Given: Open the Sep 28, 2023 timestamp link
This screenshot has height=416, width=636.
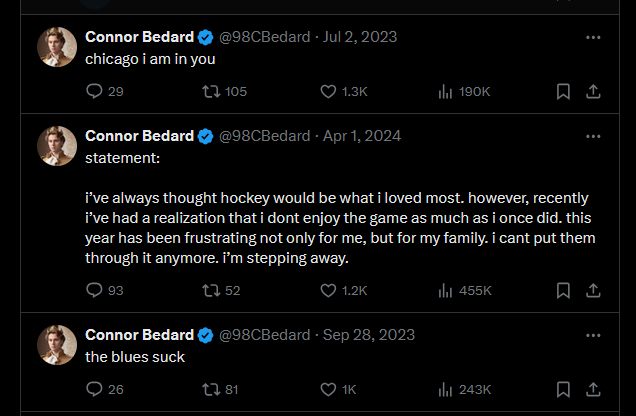Looking at the screenshot, I should (361, 335).
